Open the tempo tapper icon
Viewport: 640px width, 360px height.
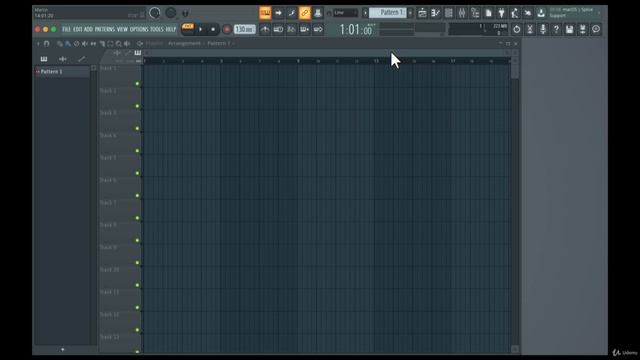tap(515, 13)
